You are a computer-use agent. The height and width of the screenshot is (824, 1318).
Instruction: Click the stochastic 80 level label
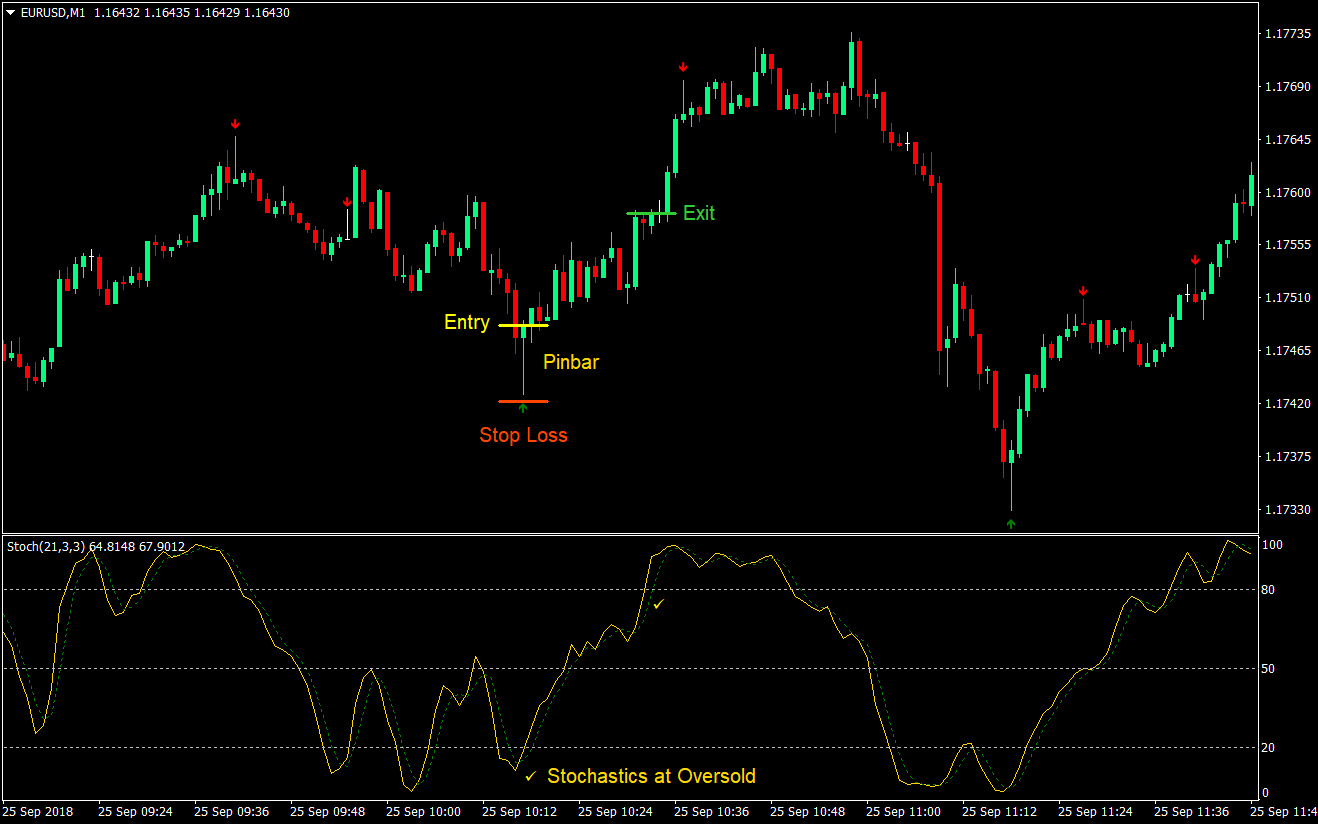click(1269, 590)
